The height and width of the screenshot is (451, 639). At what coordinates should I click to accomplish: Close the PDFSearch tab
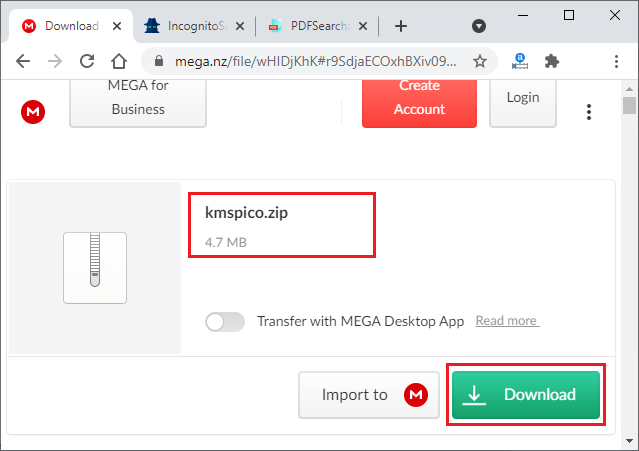pyautogui.click(x=363, y=26)
